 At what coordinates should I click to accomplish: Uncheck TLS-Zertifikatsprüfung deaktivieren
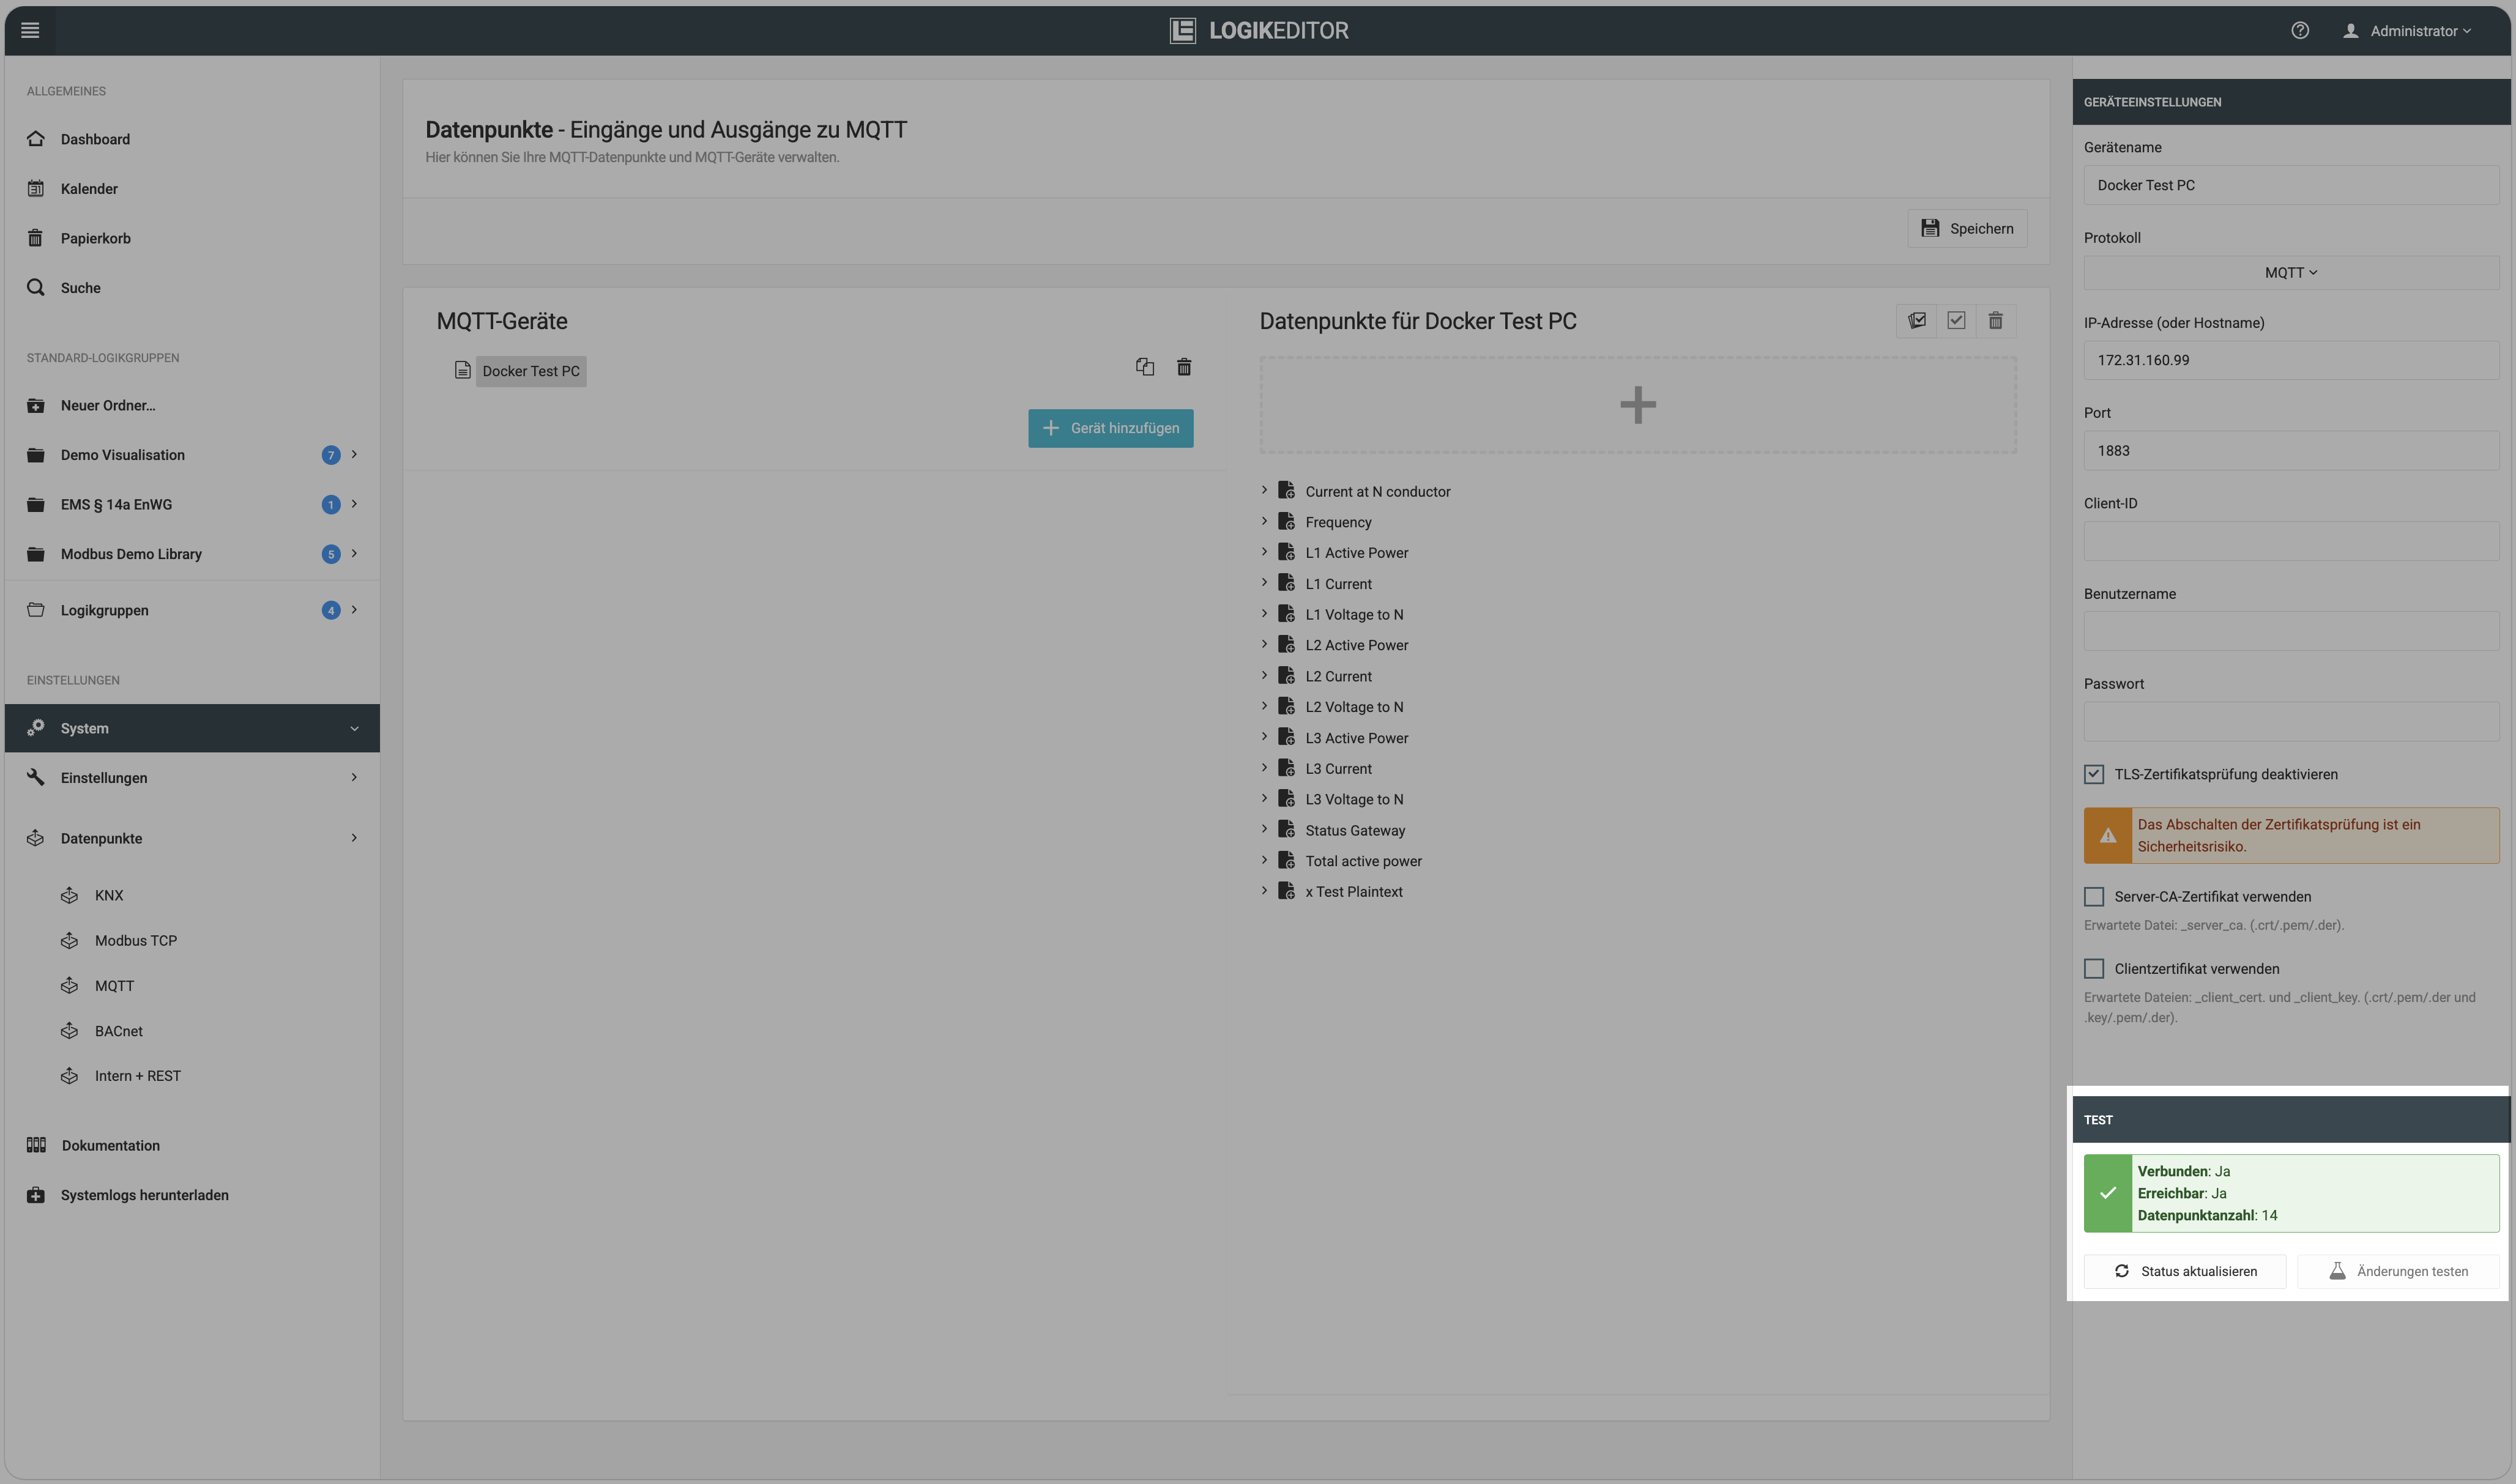[2093, 774]
